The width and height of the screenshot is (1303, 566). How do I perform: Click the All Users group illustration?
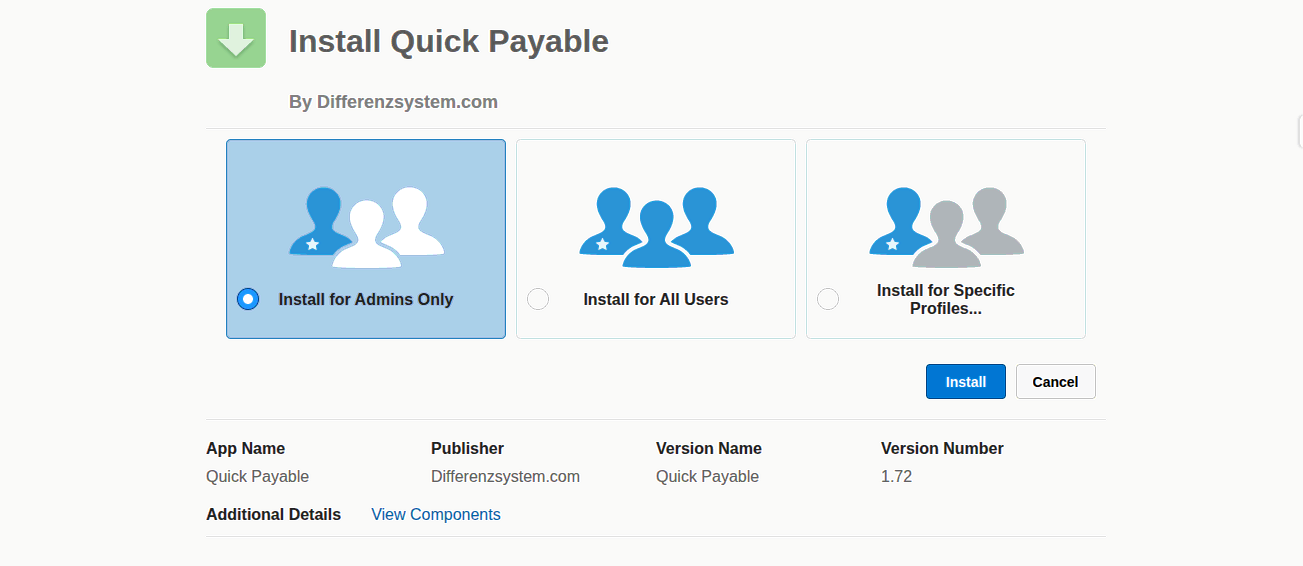[x=657, y=227]
